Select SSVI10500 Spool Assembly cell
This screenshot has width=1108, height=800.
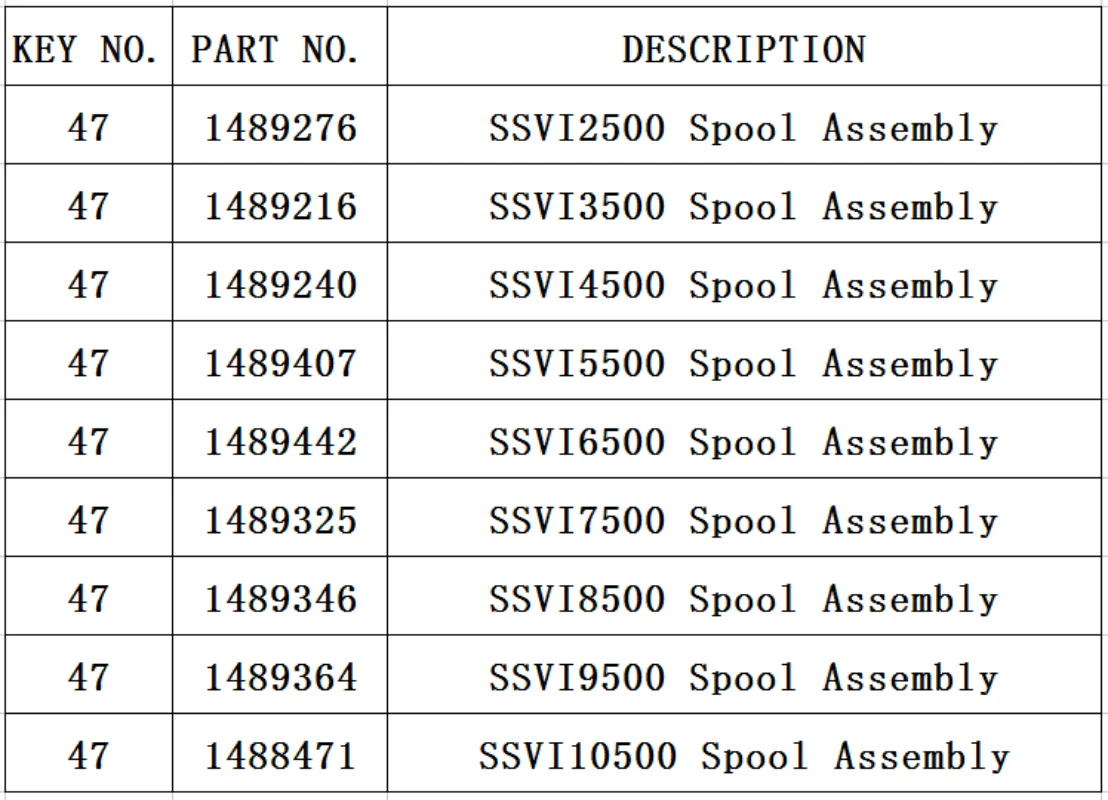743,757
